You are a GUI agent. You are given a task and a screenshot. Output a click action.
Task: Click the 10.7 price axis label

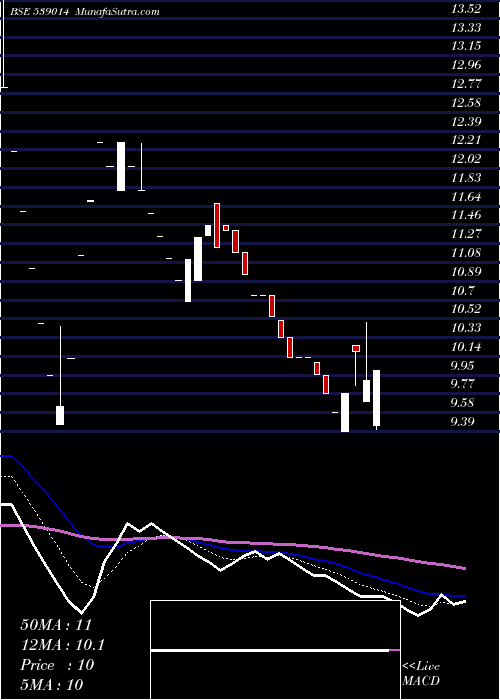coord(462,291)
